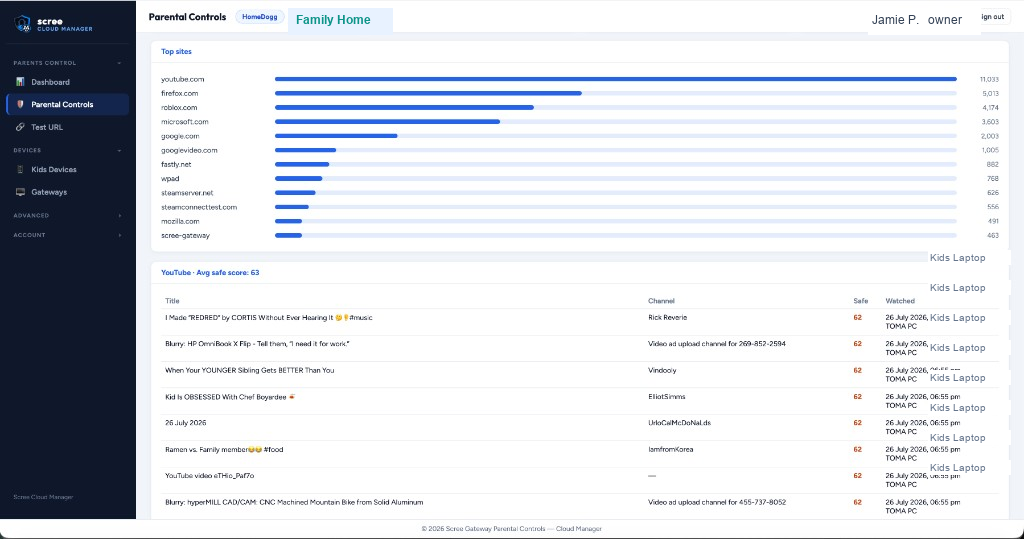The width and height of the screenshot is (1024, 539).
Task: Click the Sign out button
Action: tap(993, 17)
